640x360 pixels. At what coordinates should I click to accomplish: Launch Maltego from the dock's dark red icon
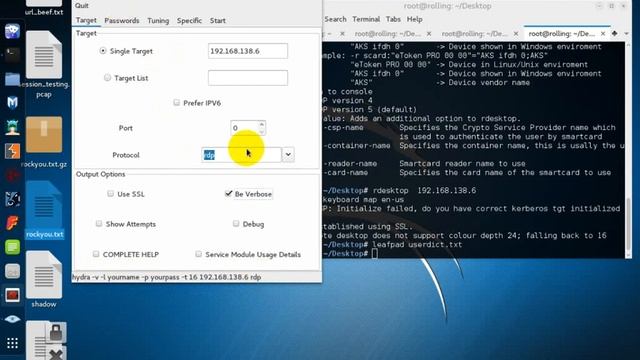pyautogui.click(x=12, y=176)
